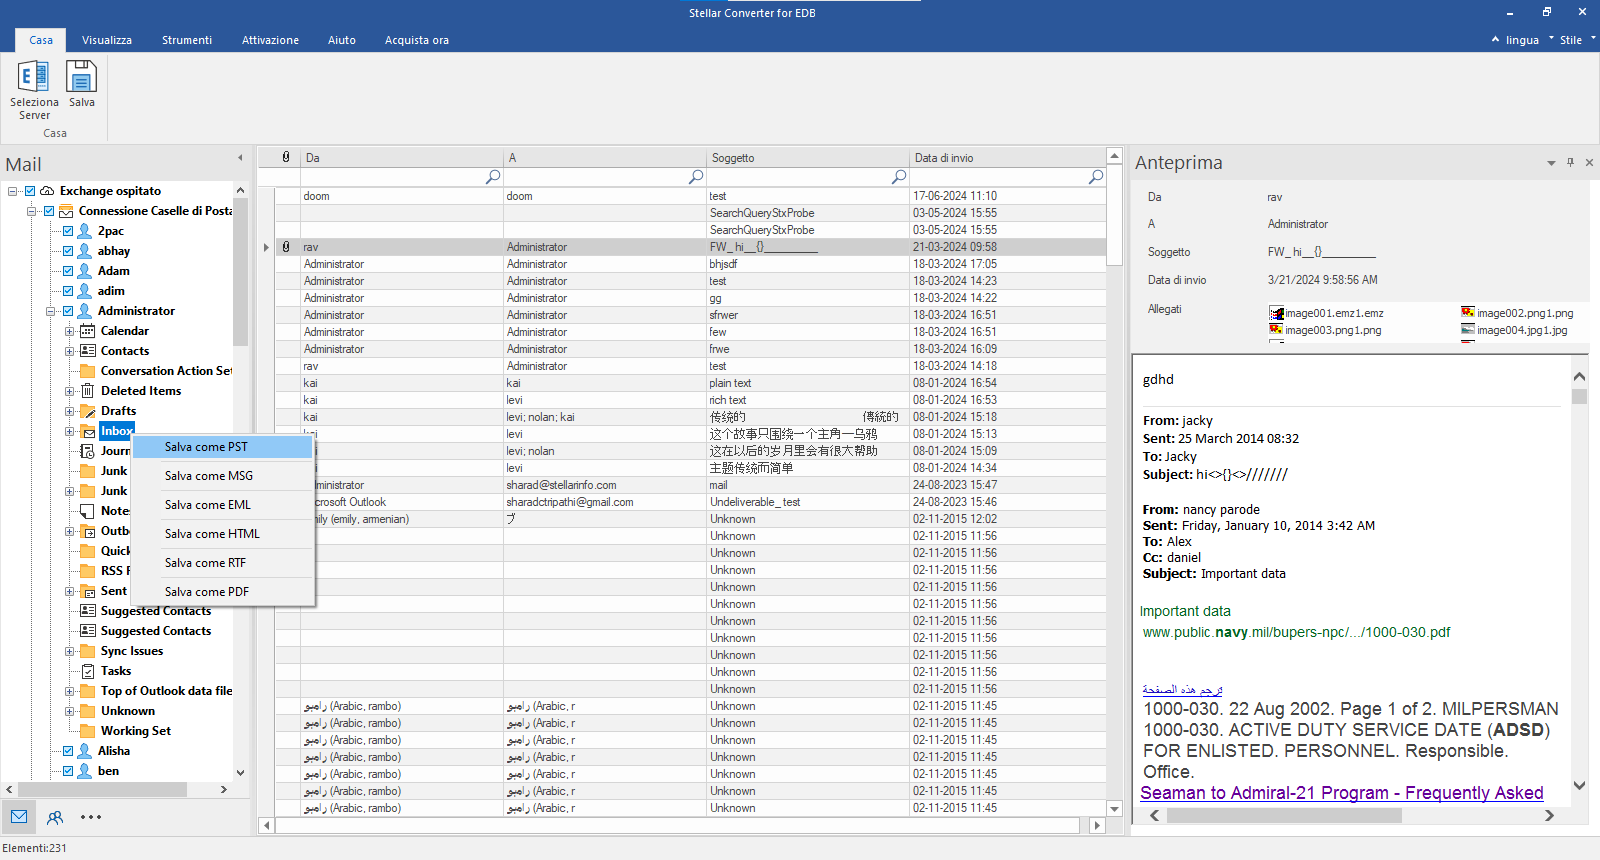The image size is (1600, 860).
Task: Toggle the Administrator mailbox checkbox
Action: point(68,311)
